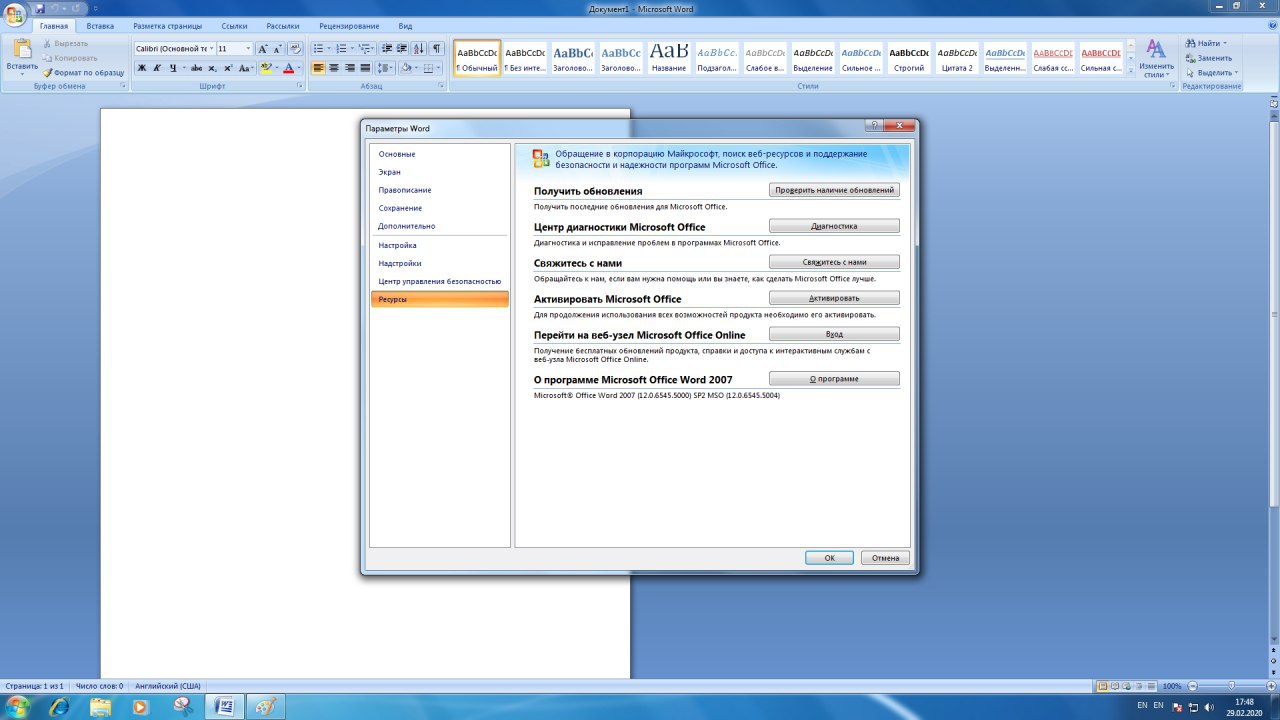The height and width of the screenshot is (720, 1280).
Task: Open Font dialog launcher (Шрифт group)
Action: 300,86
